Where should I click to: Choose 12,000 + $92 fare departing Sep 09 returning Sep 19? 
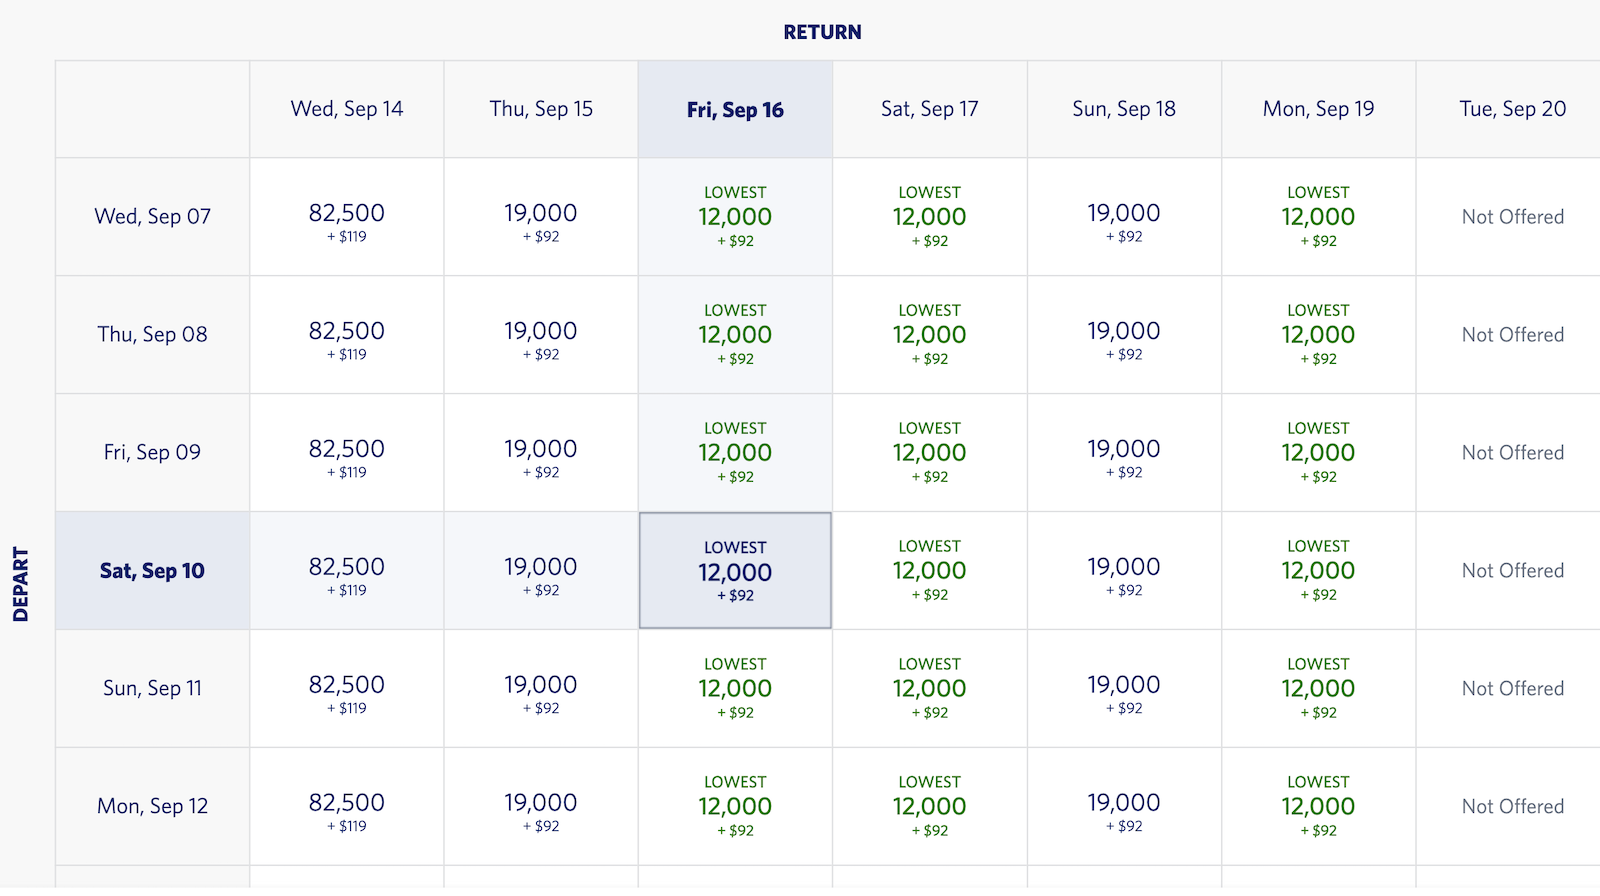[1318, 452]
